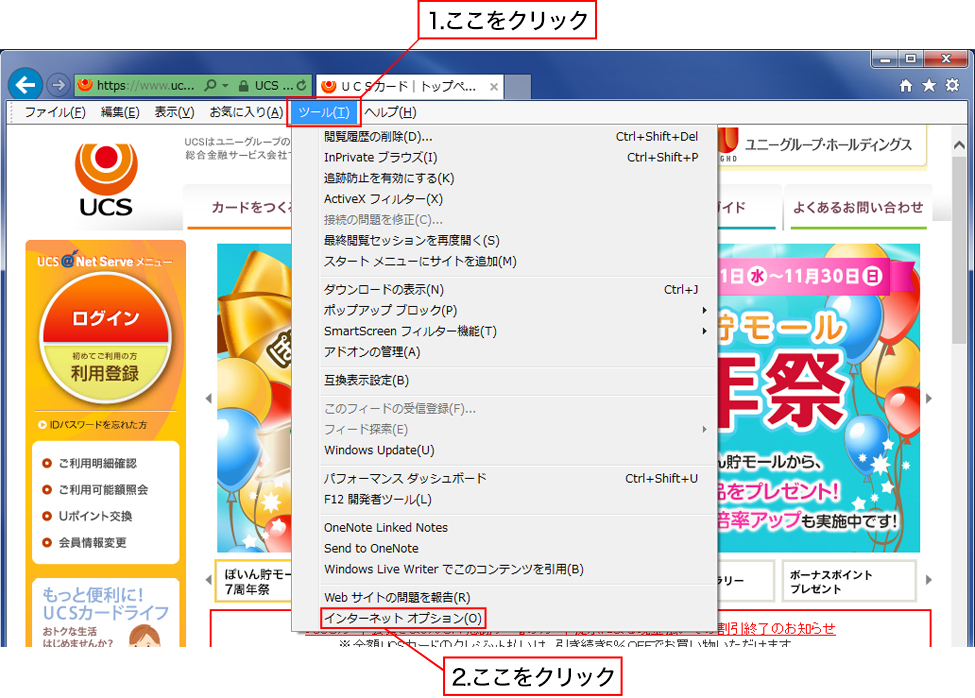Select 互換表示設定(B) menu item
Image resolution: width=975 pixels, height=698 pixels.
tap(505, 380)
